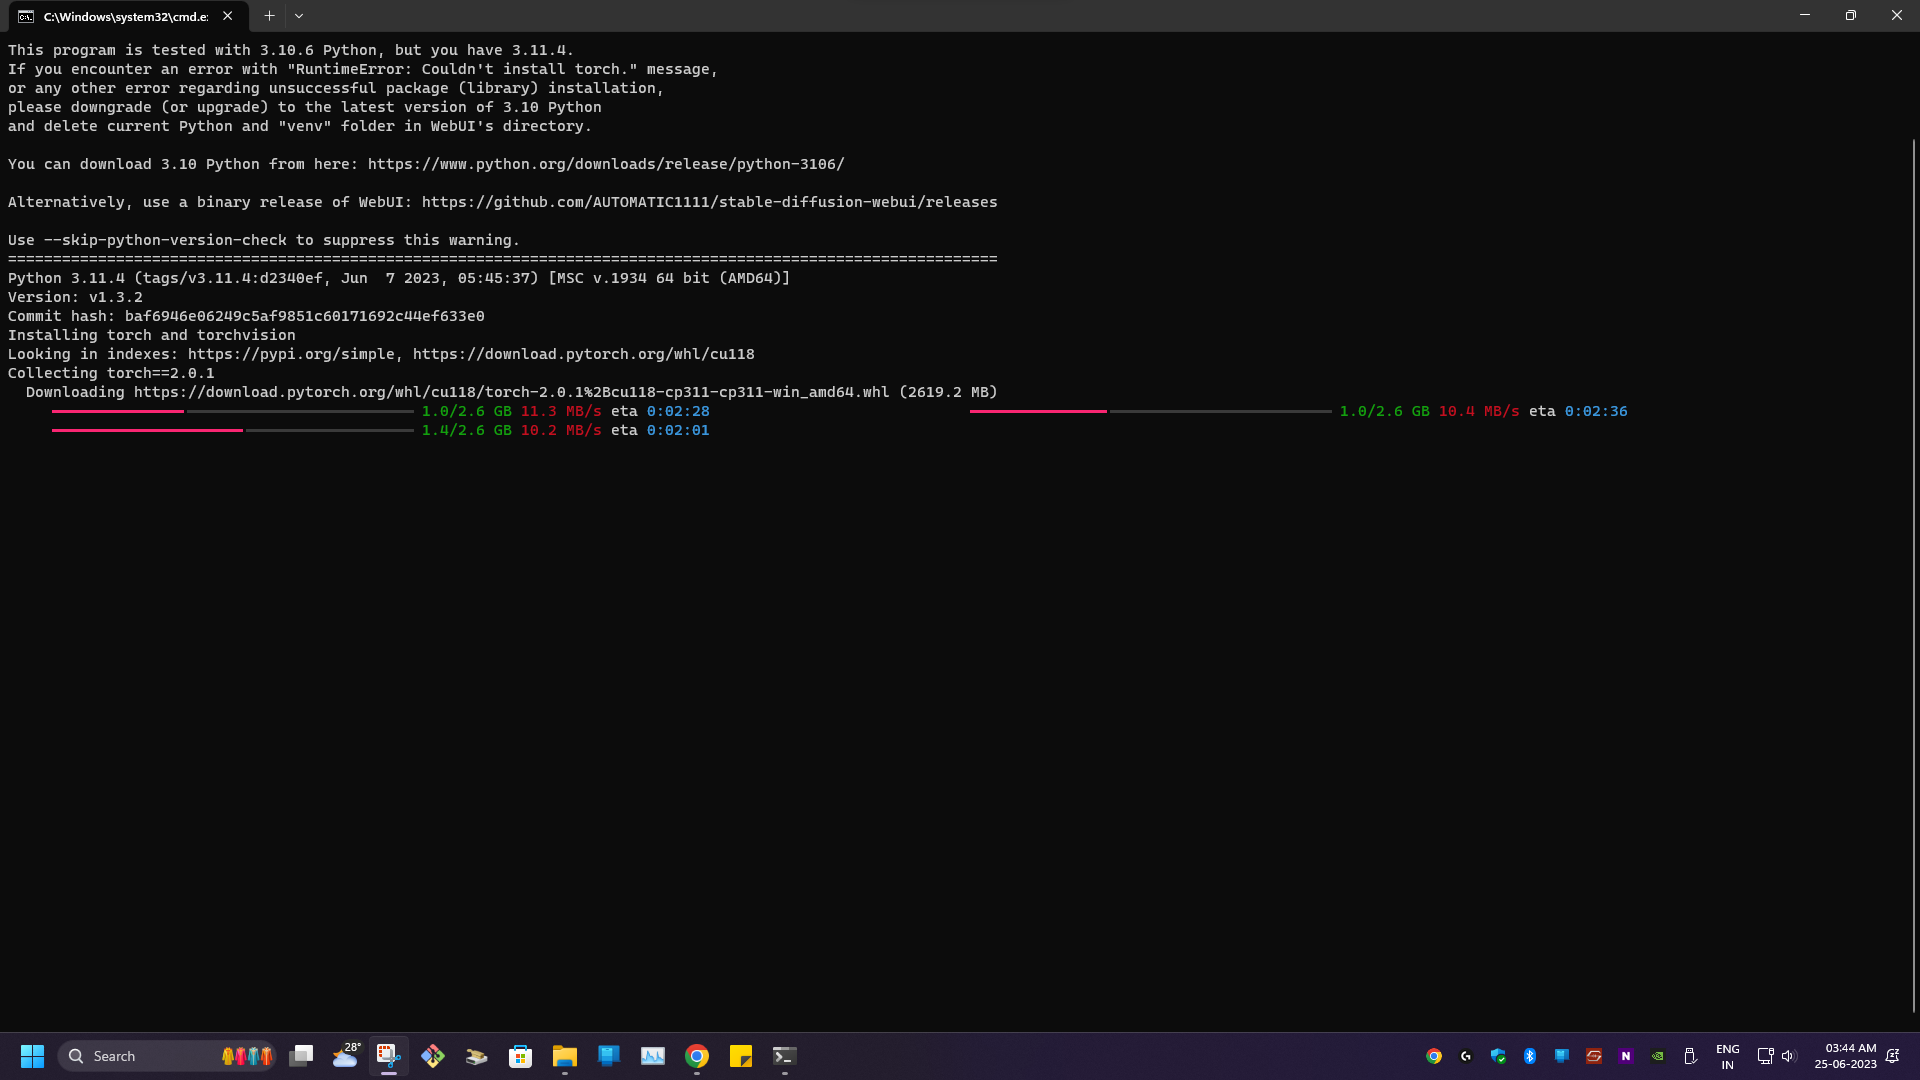This screenshot has width=1920, height=1080.
Task: Open the Python 3.10 download link
Action: 605,164
